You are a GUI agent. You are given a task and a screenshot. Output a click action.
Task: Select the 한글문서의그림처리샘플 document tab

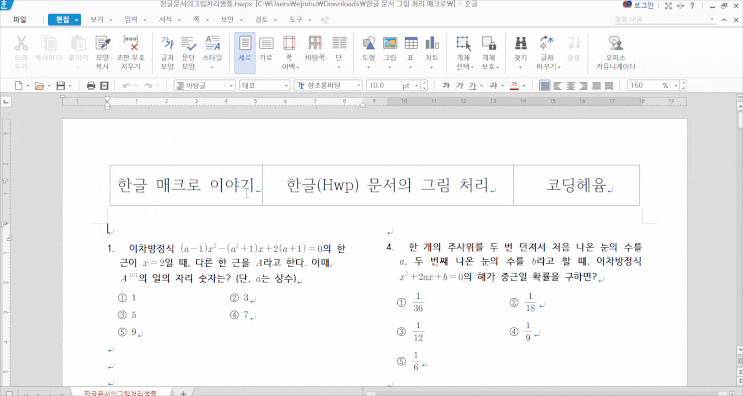(120, 393)
